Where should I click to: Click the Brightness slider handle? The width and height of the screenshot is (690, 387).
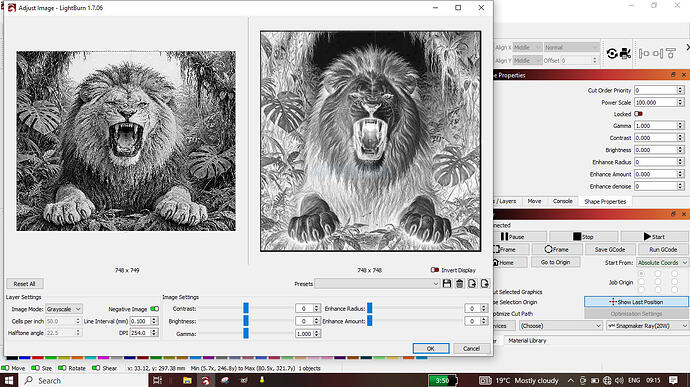click(x=246, y=321)
